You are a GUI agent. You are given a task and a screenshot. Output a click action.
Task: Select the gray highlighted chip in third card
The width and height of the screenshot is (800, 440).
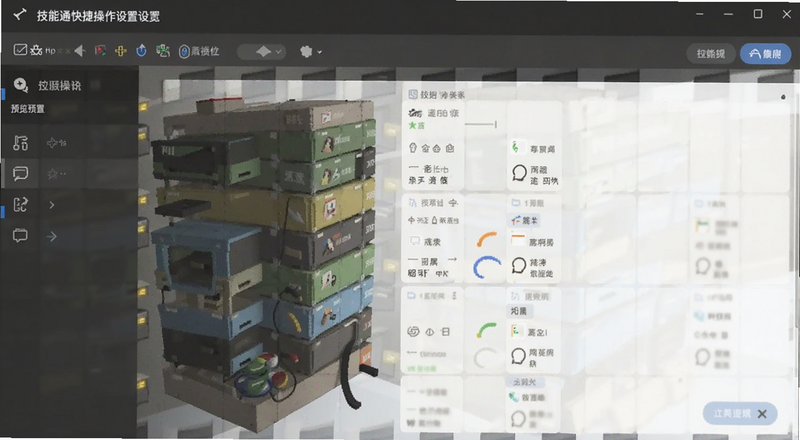519,311
